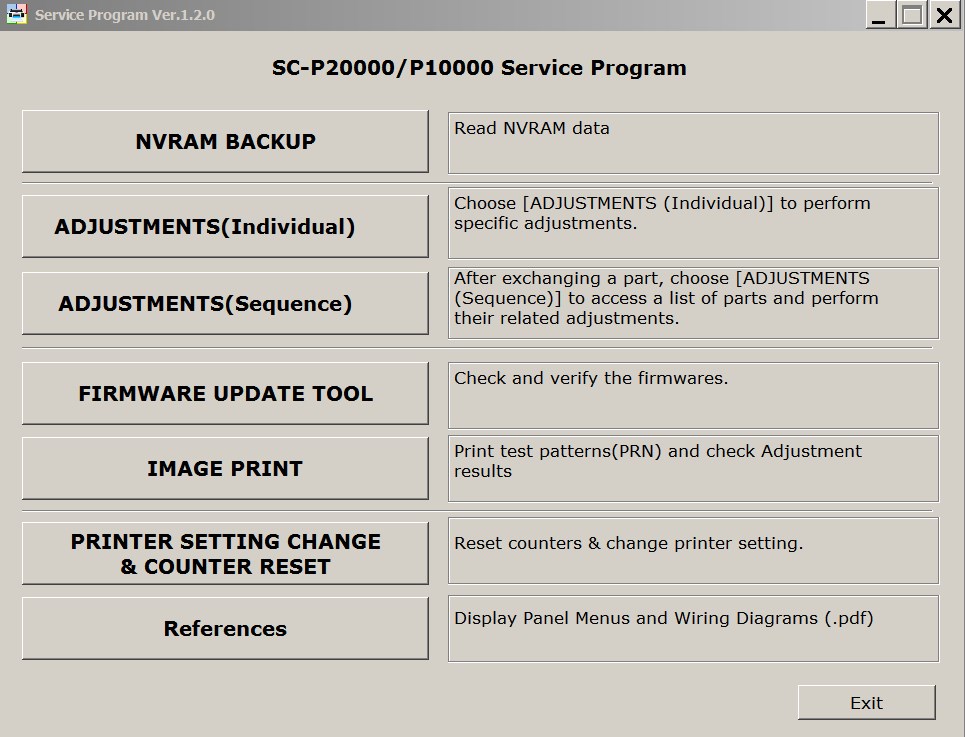Open the NVRAM BACKUP function
965x737 pixels.
point(225,141)
